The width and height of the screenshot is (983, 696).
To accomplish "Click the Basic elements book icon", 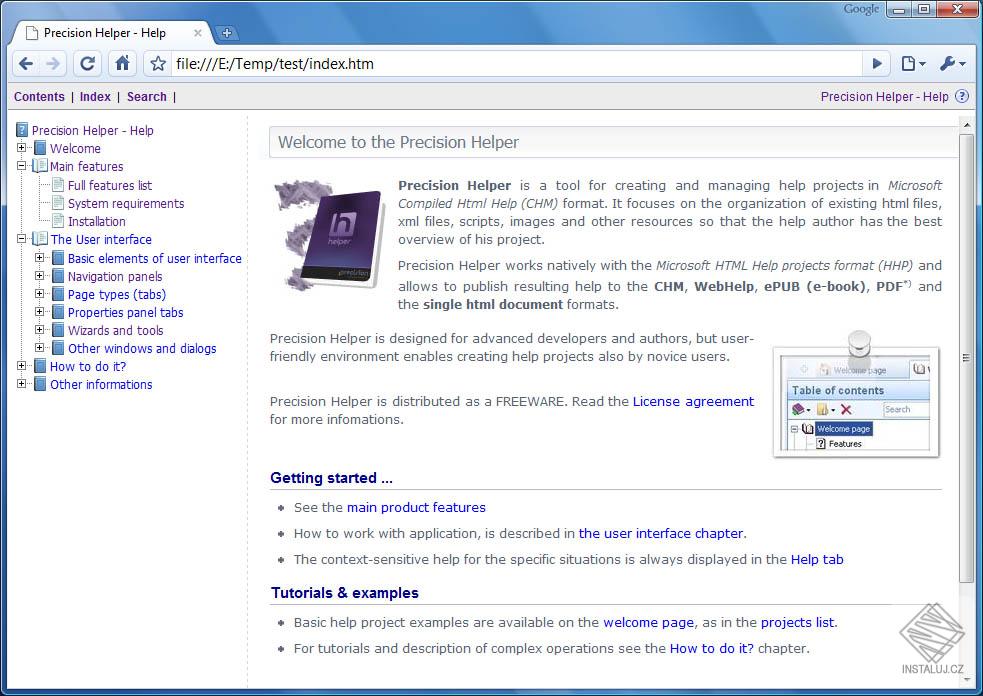I will [x=58, y=258].
